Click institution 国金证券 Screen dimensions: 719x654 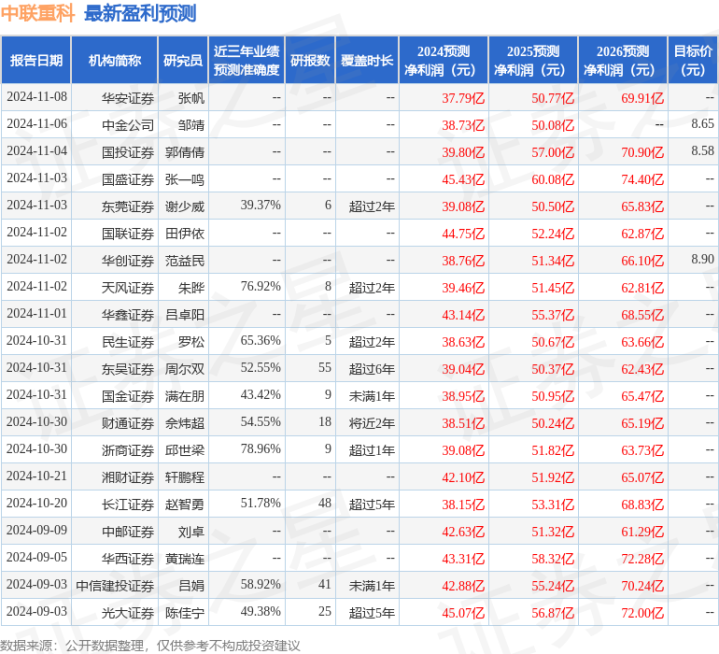[x=127, y=396]
